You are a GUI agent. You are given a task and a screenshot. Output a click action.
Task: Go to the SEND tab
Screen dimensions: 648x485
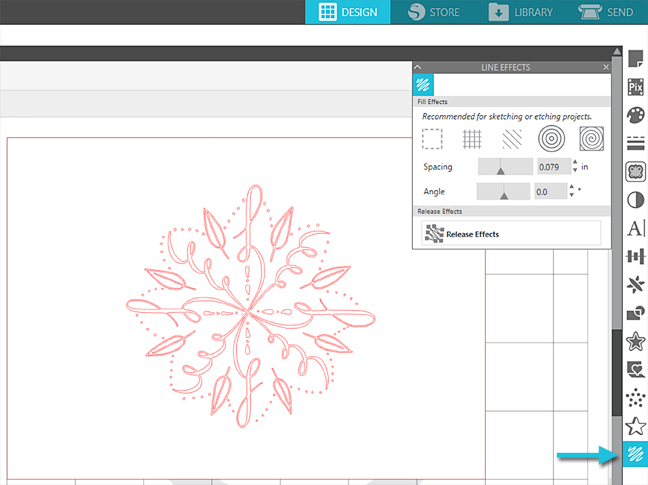pos(607,12)
